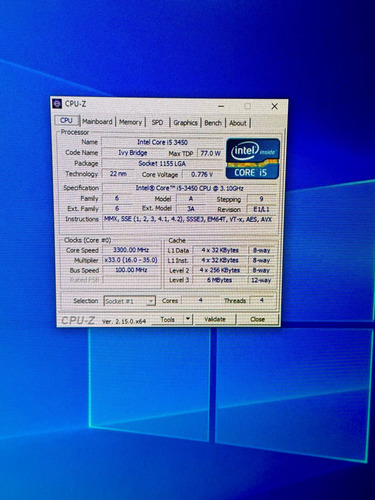This screenshot has height=500, width=375.
Task: Click the Cores value '4'
Action: click(201, 300)
